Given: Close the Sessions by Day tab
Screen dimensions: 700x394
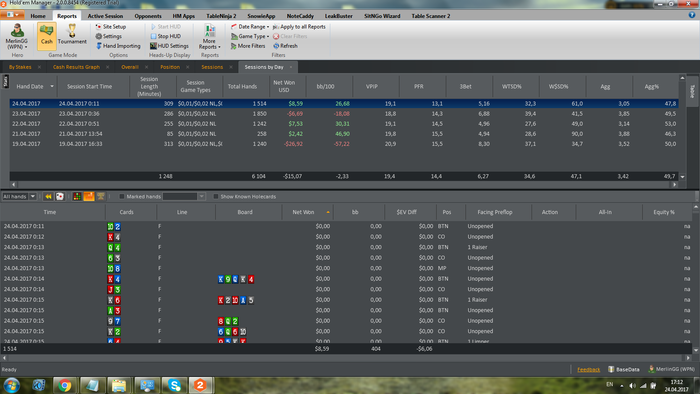Looking at the screenshot, I should (291, 67).
